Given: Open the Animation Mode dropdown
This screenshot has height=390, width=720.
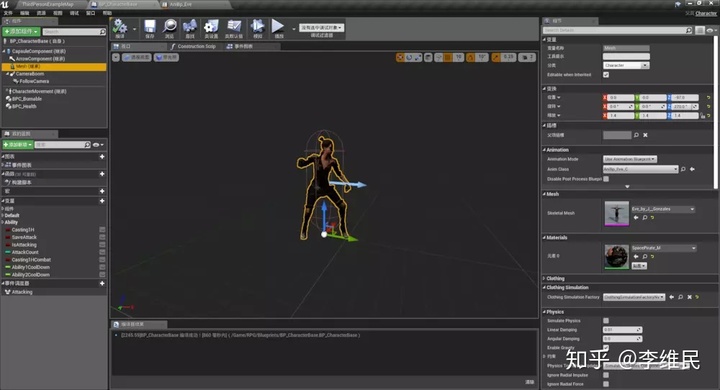Looking at the screenshot, I should click(630, 159).
